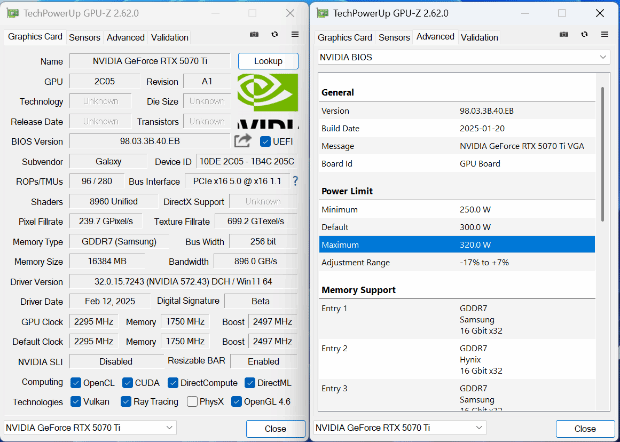Click Resizable BAR field showing Enabled

(264, 361)
